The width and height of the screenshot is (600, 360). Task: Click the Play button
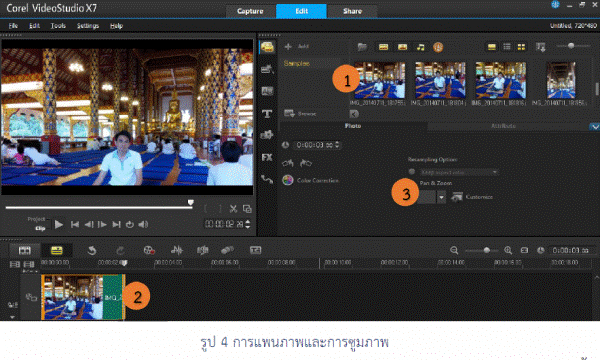(59, 225)
